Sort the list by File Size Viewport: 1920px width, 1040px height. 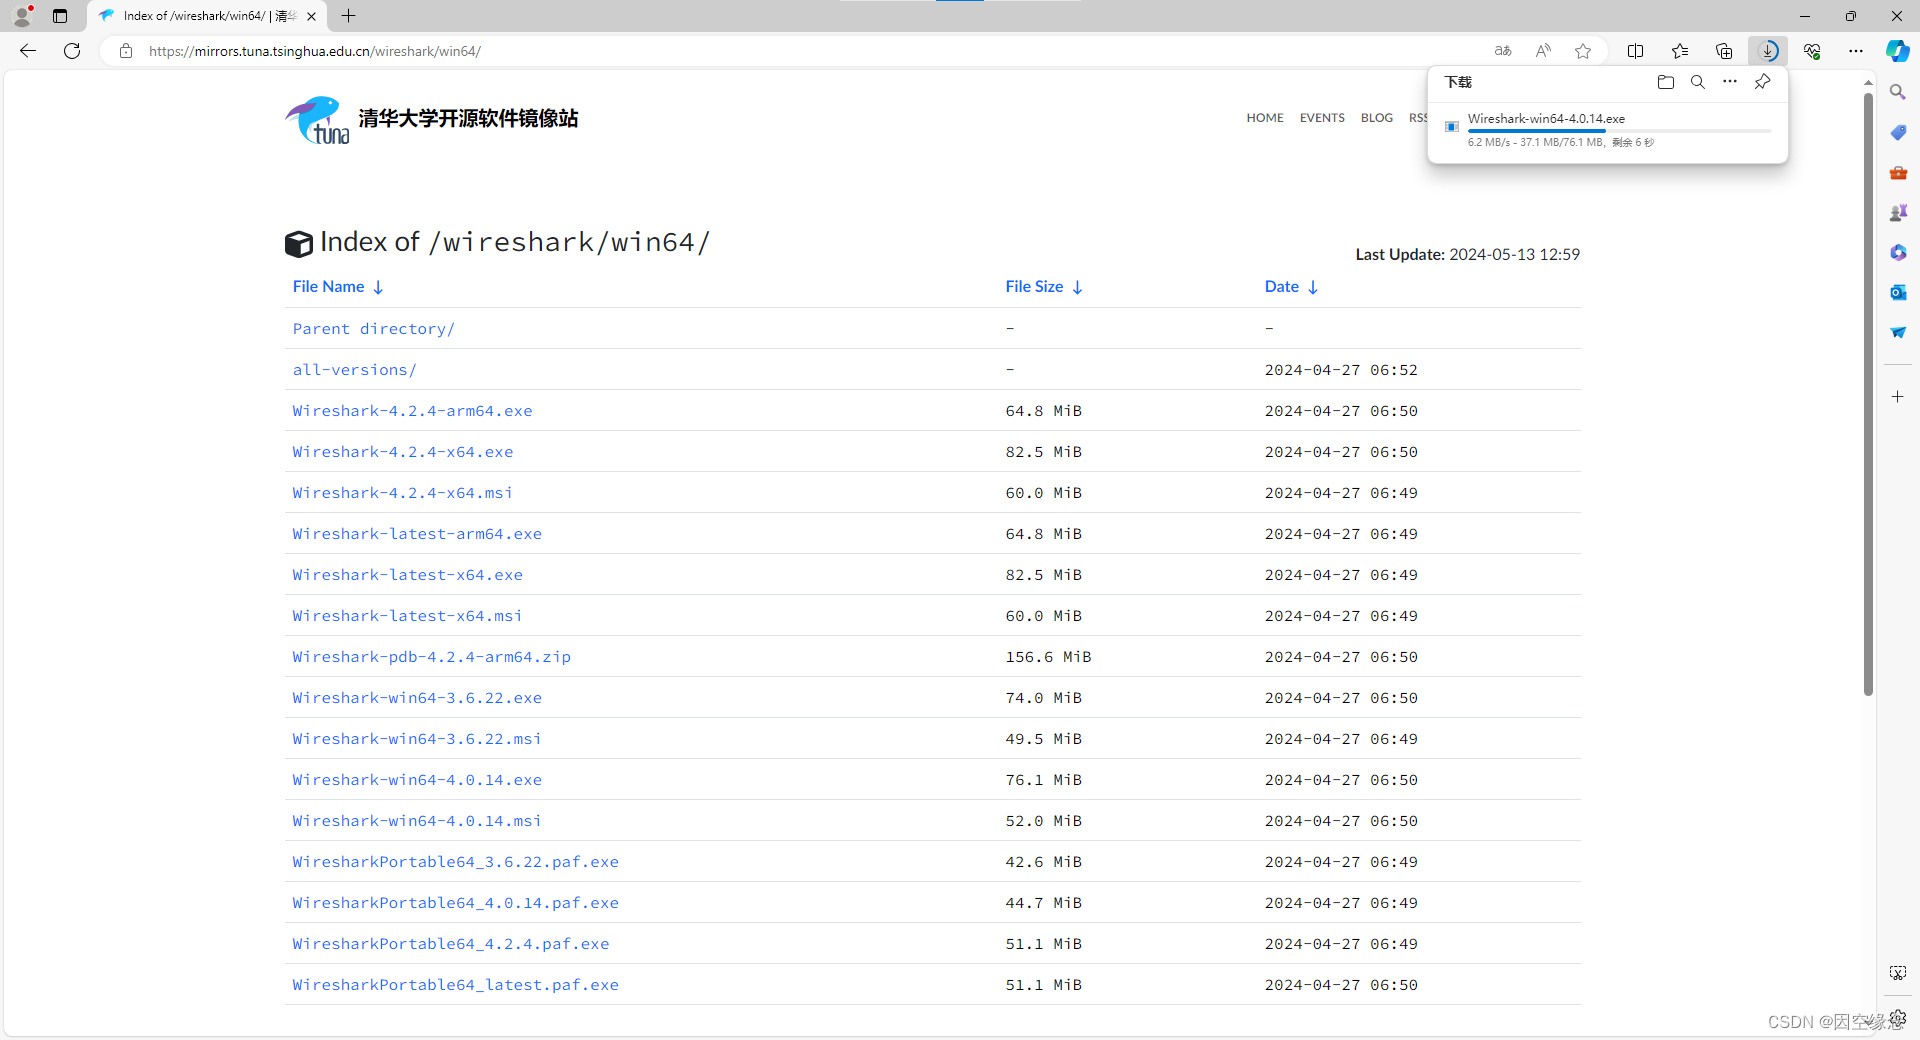1044,287
